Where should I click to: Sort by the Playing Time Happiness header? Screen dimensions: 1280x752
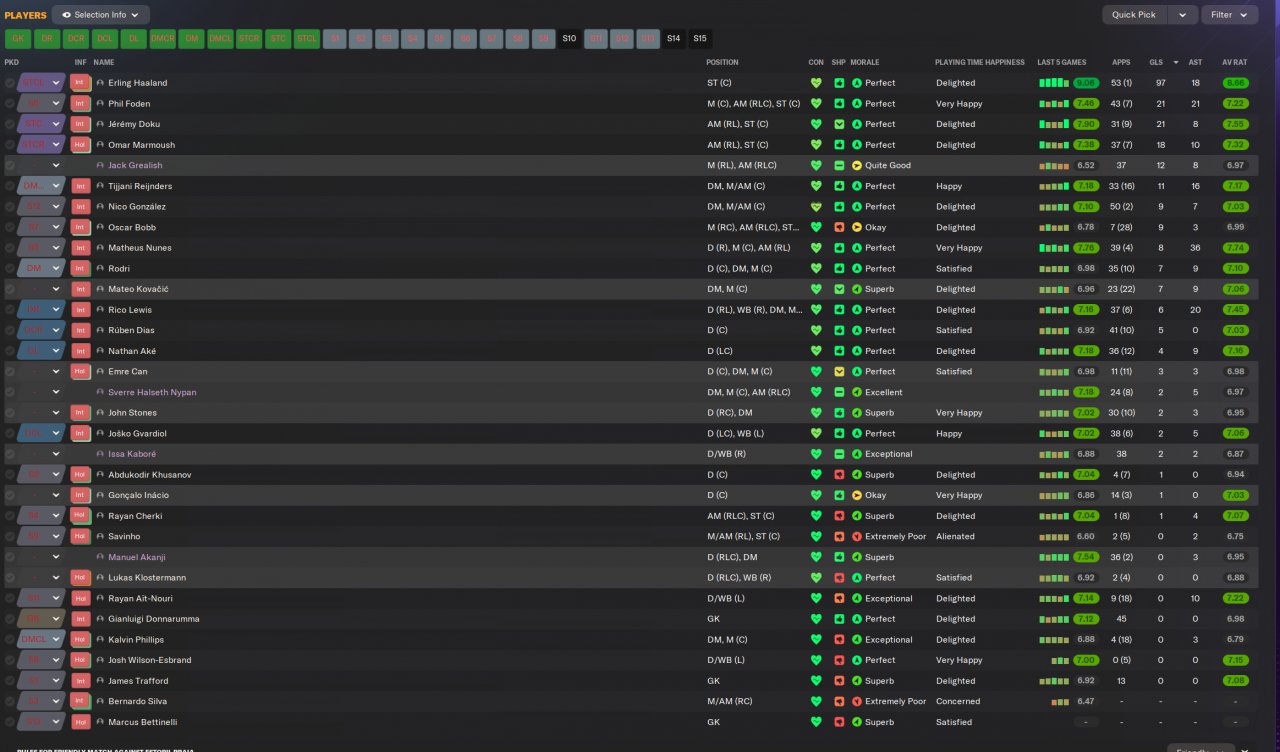click(980, 63)
